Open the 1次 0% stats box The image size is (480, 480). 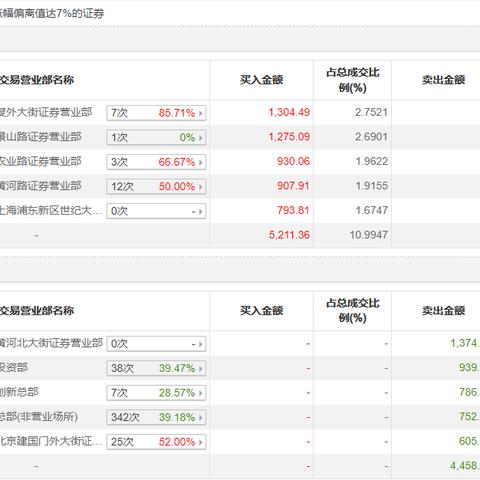click(156, 137)
